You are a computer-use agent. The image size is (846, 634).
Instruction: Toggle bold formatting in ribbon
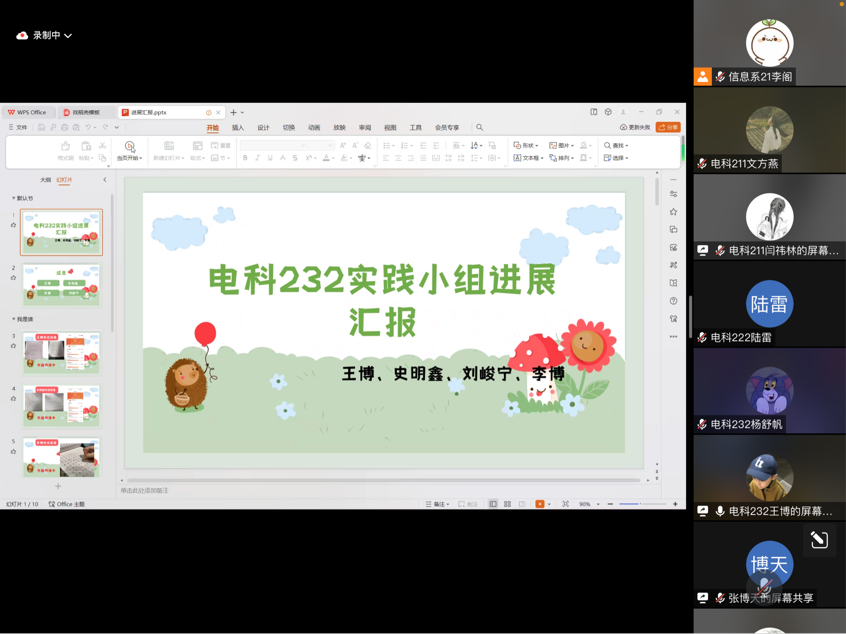[x=245, y=158]
